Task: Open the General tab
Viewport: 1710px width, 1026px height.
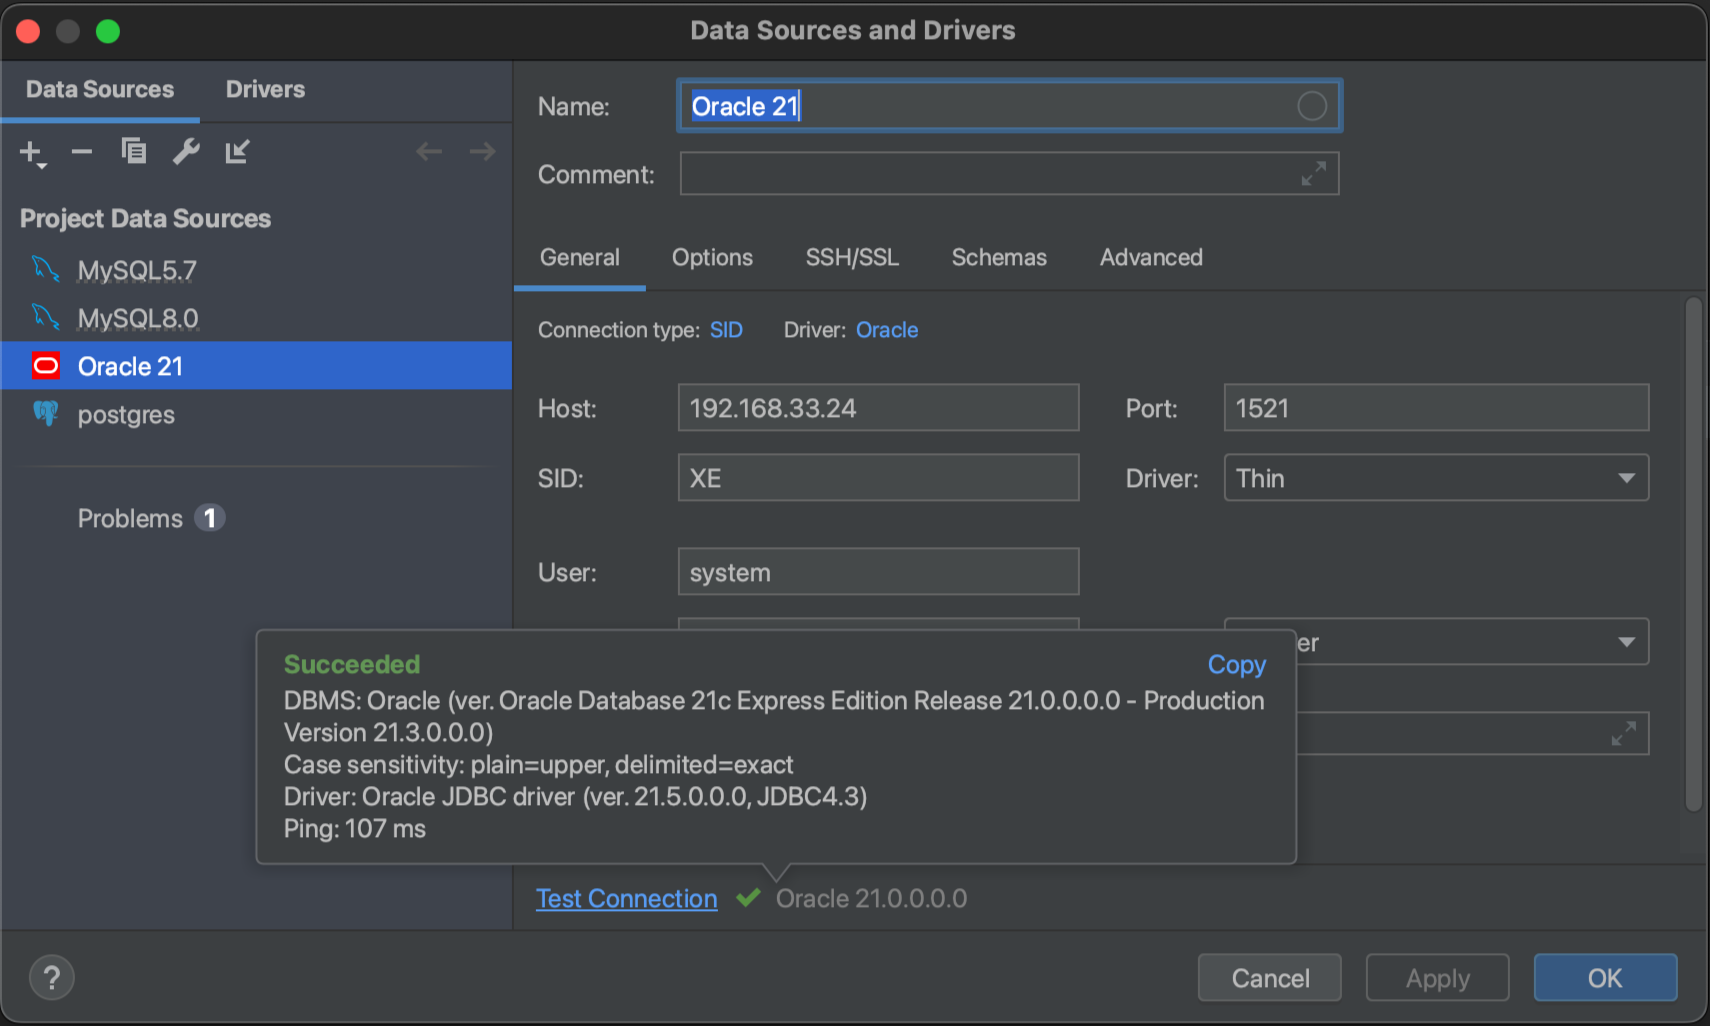Action: pos(580,257)
